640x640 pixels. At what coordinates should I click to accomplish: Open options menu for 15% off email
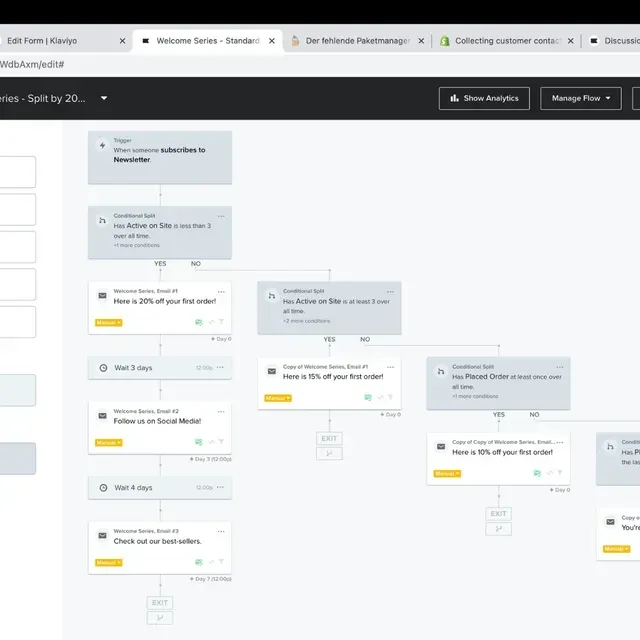[x=390, y=367]
